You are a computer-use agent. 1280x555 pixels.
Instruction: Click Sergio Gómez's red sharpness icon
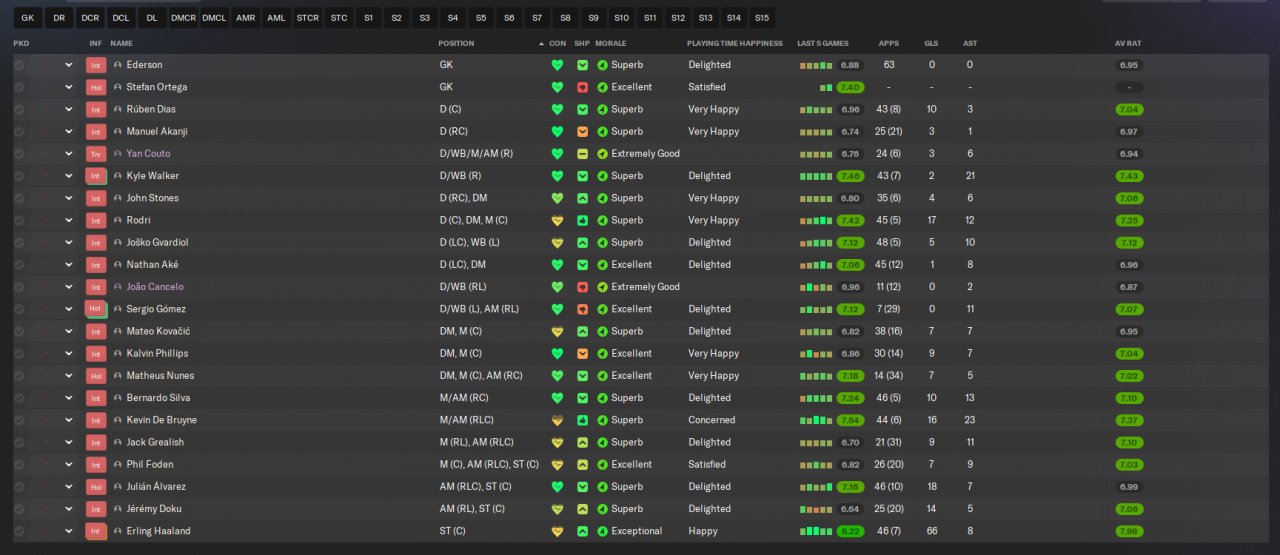[582, 309]
